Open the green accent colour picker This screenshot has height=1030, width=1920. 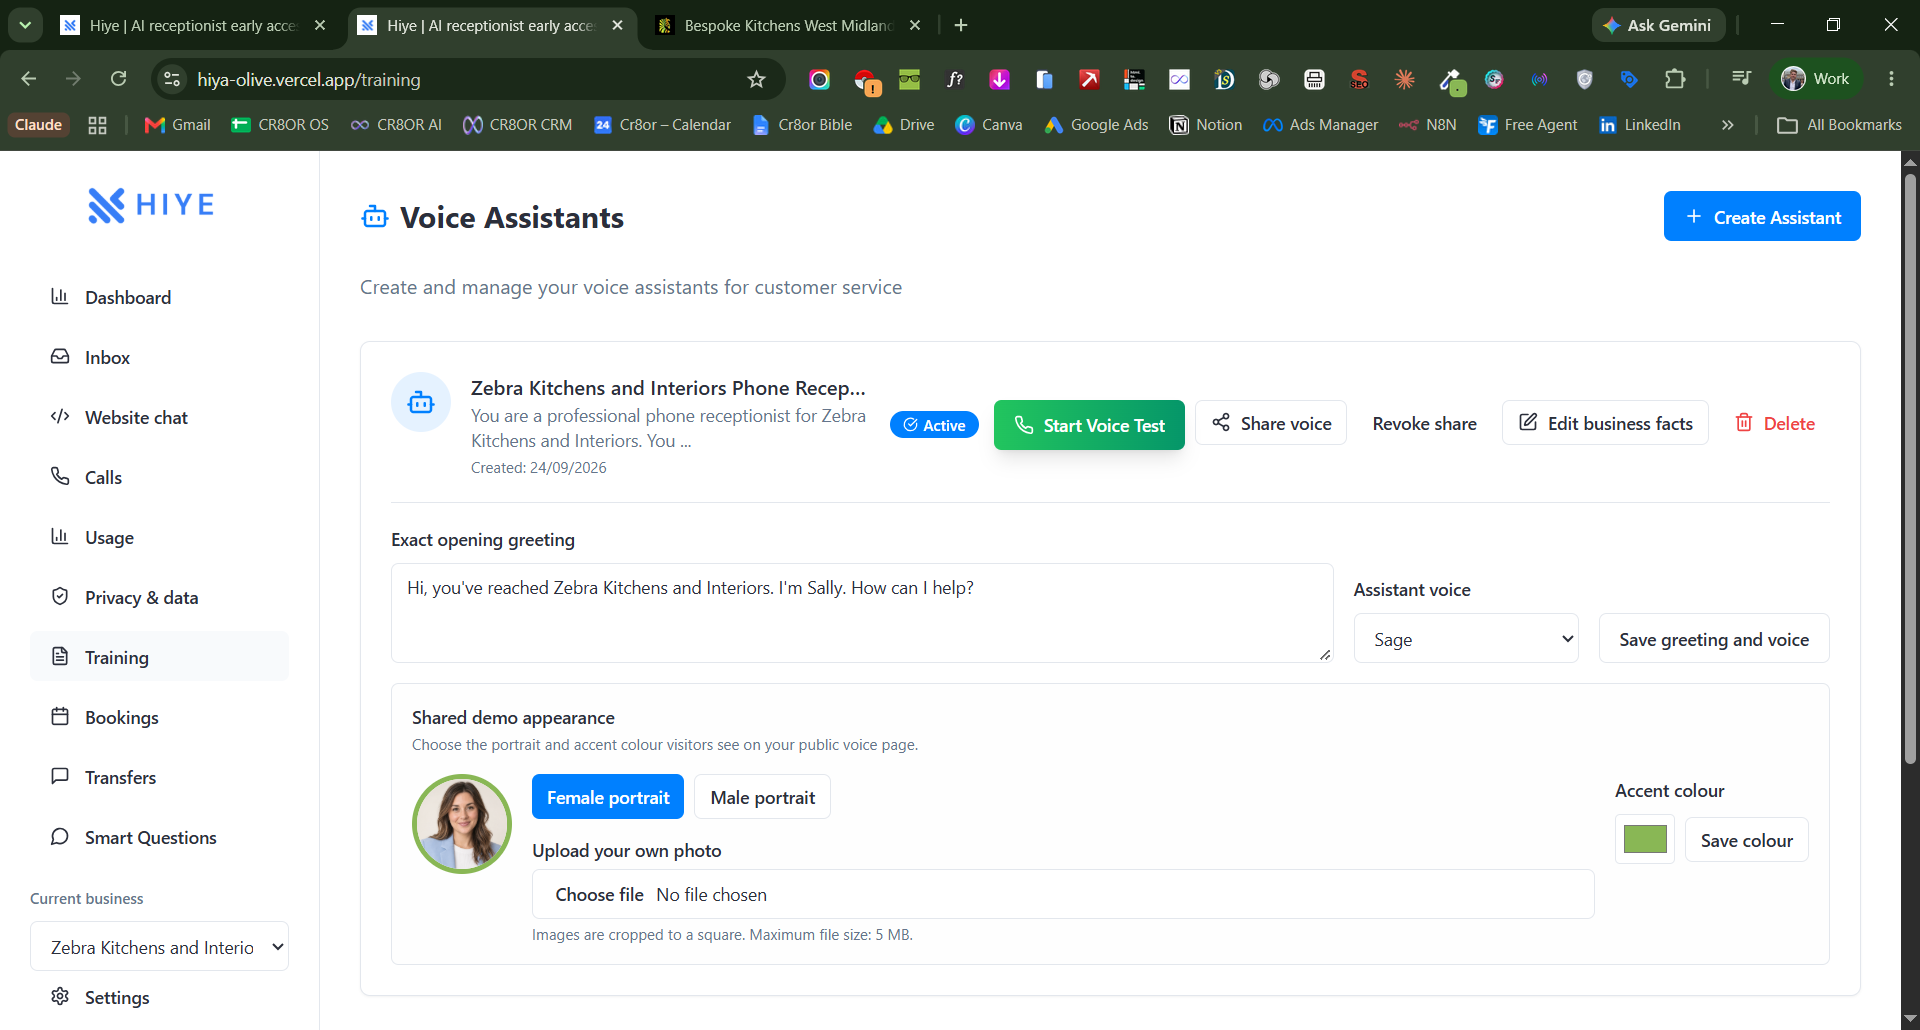1645,839
